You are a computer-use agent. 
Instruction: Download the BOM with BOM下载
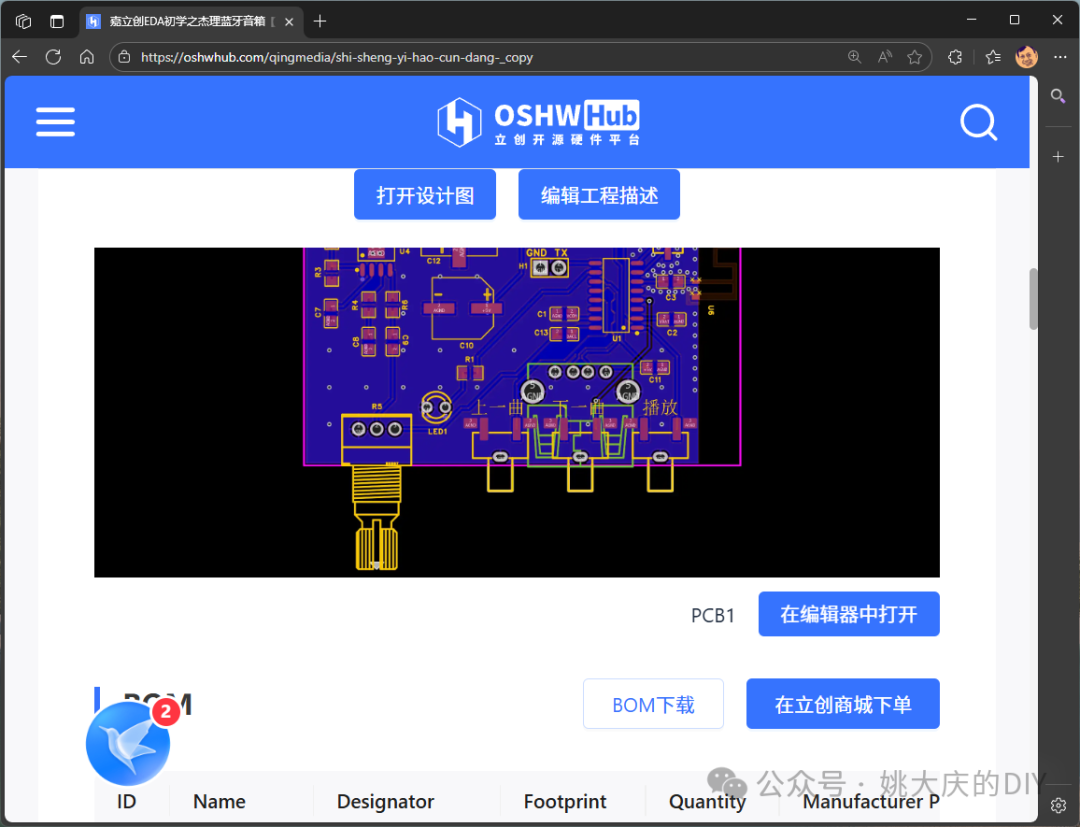tap(653, 704)
